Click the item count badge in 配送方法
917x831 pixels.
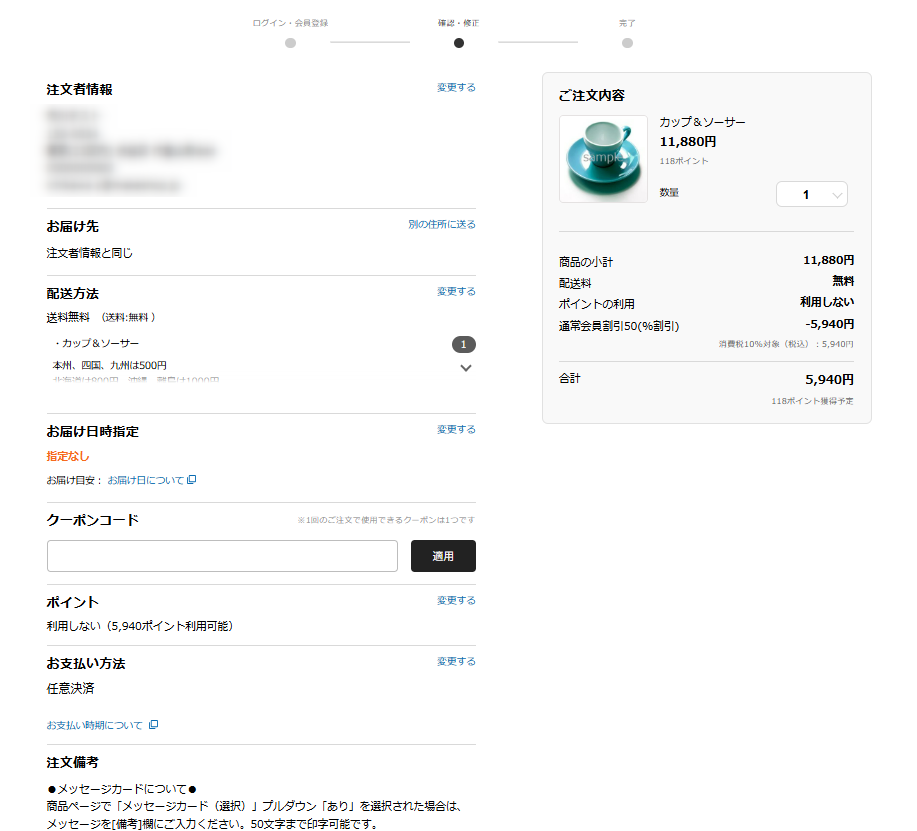click(x=464, y=345)
